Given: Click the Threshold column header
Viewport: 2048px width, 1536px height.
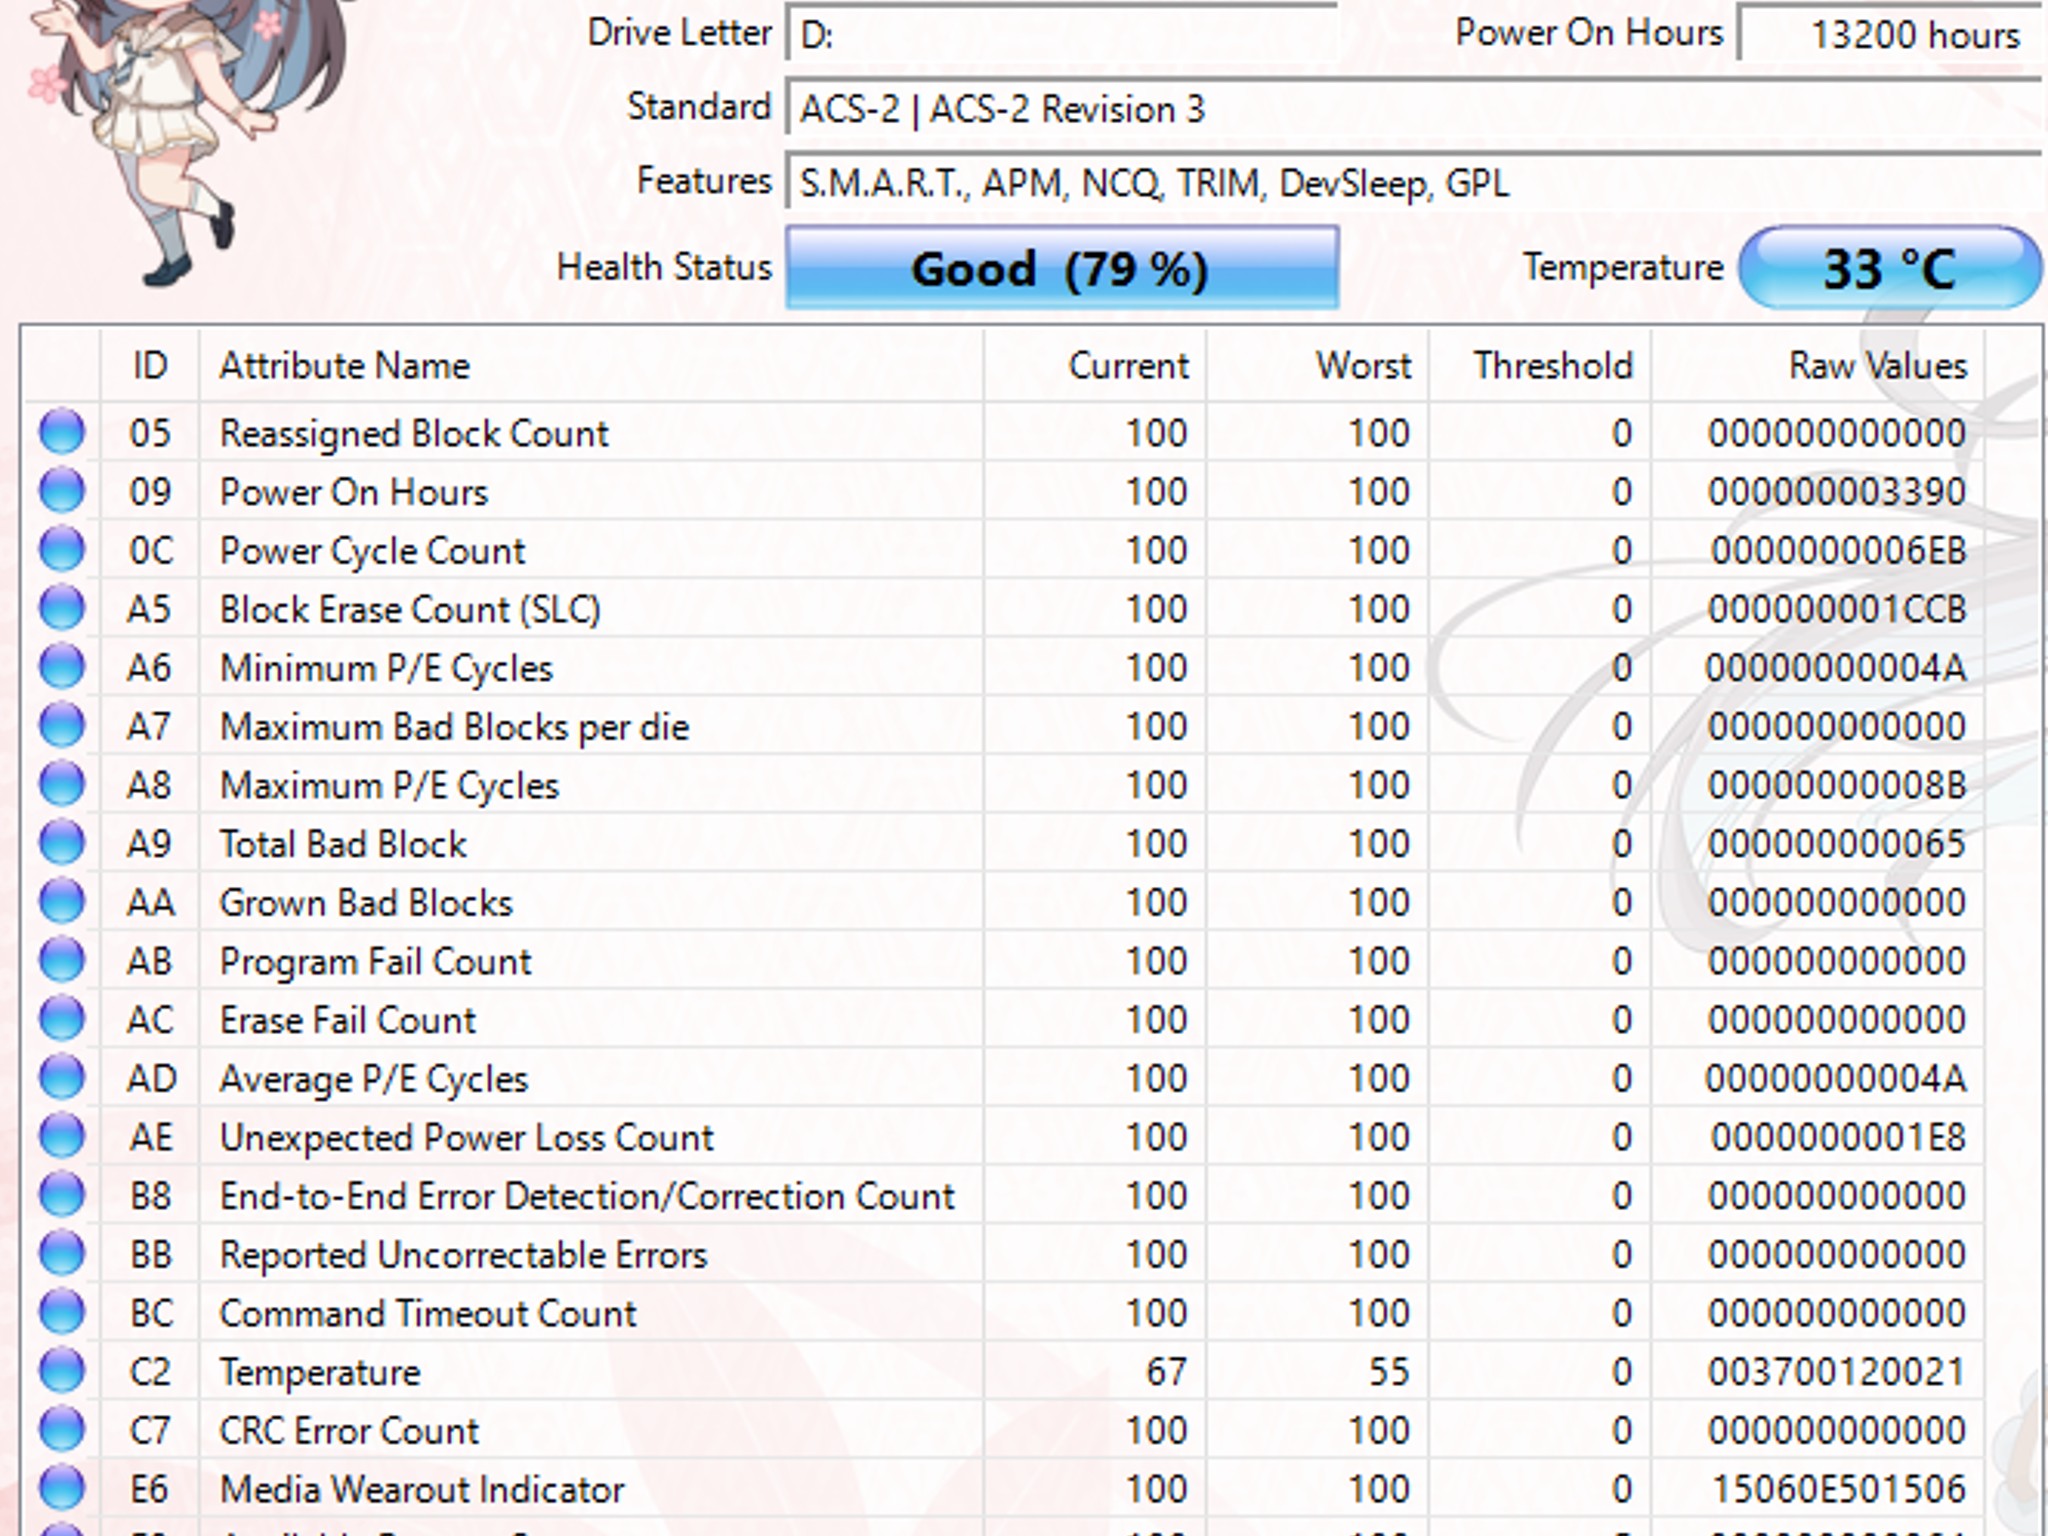Looking at the screenshot, I should (x=1540, y=366).
